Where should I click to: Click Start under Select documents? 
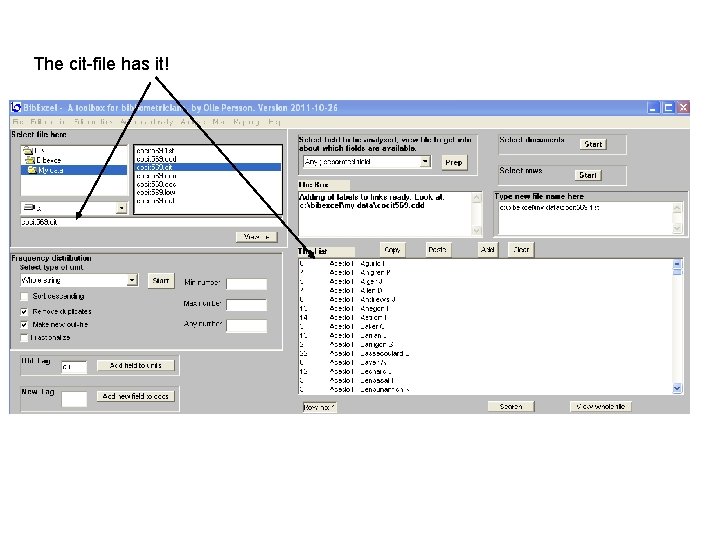[593, 144]
